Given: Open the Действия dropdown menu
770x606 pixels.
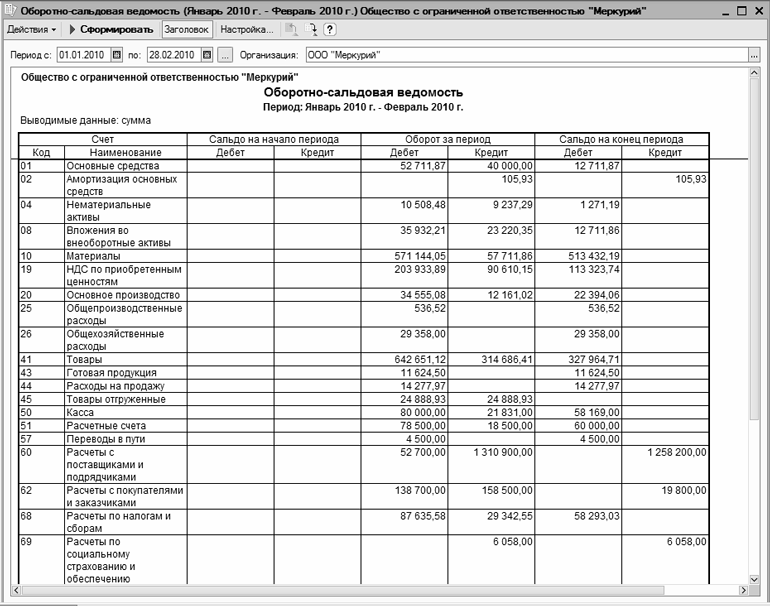Looking at the screenshot, I should 31,30.
